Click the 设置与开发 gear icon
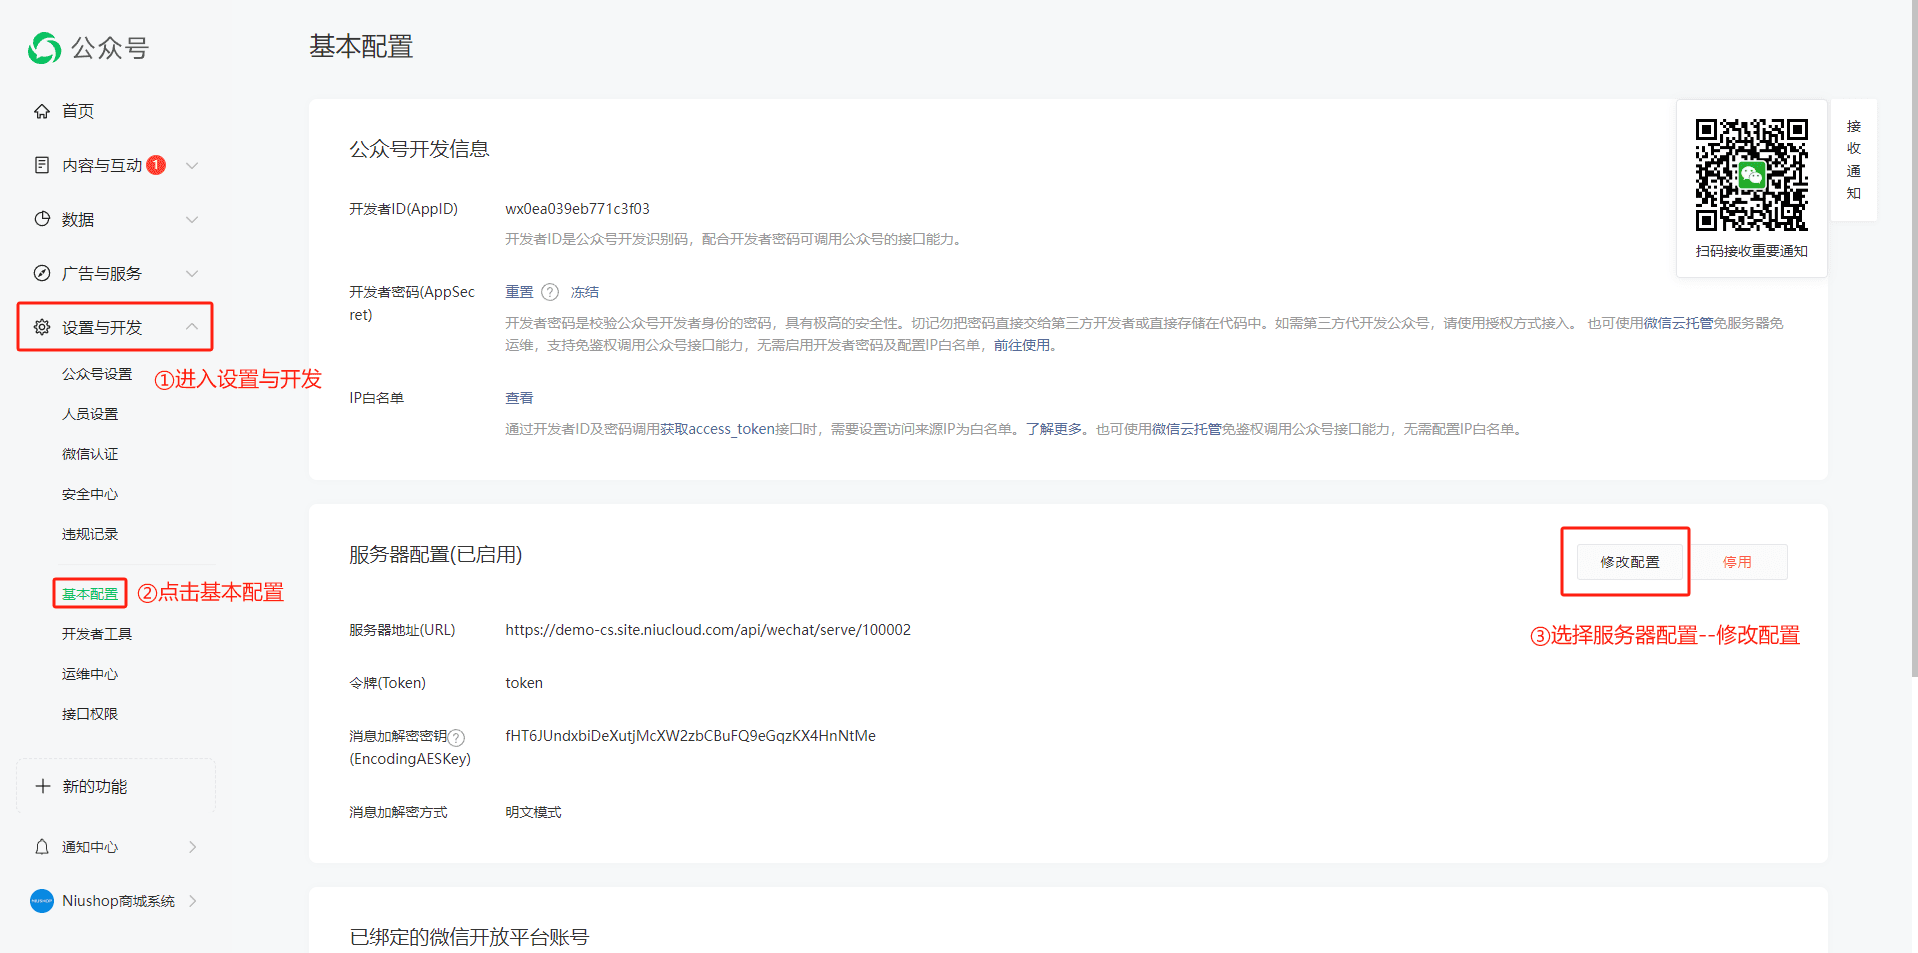1918x953 pixels. (42, 327)
